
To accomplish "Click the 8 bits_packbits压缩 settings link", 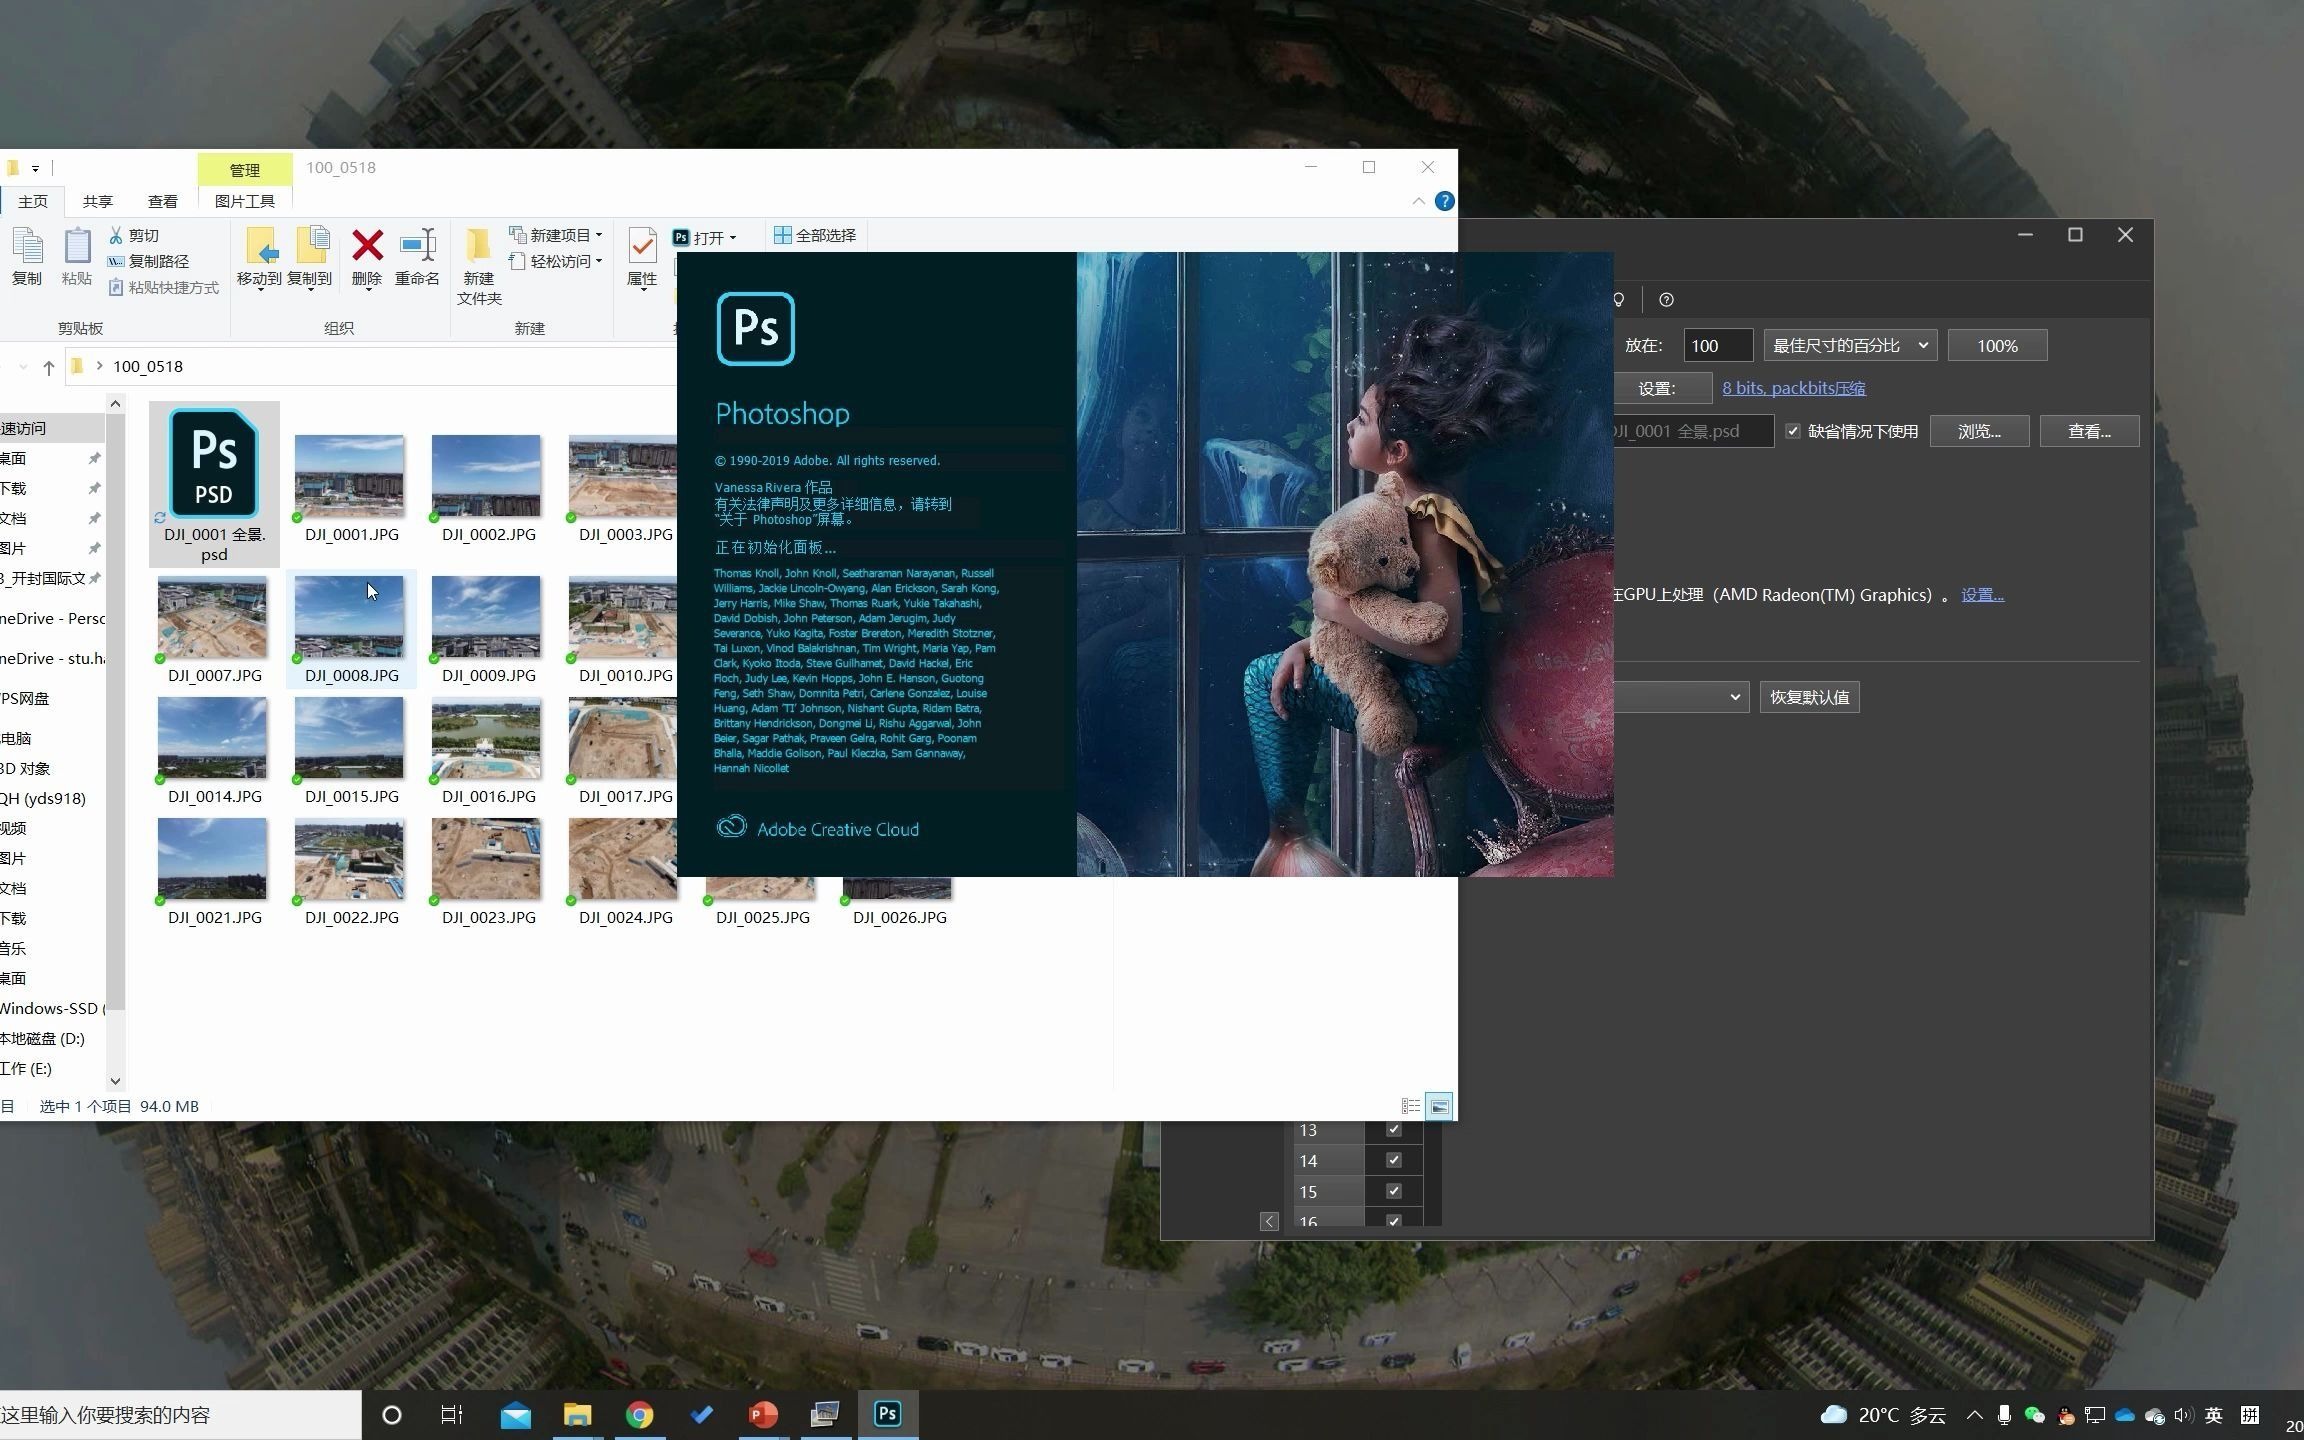I will pos(1795,387).
